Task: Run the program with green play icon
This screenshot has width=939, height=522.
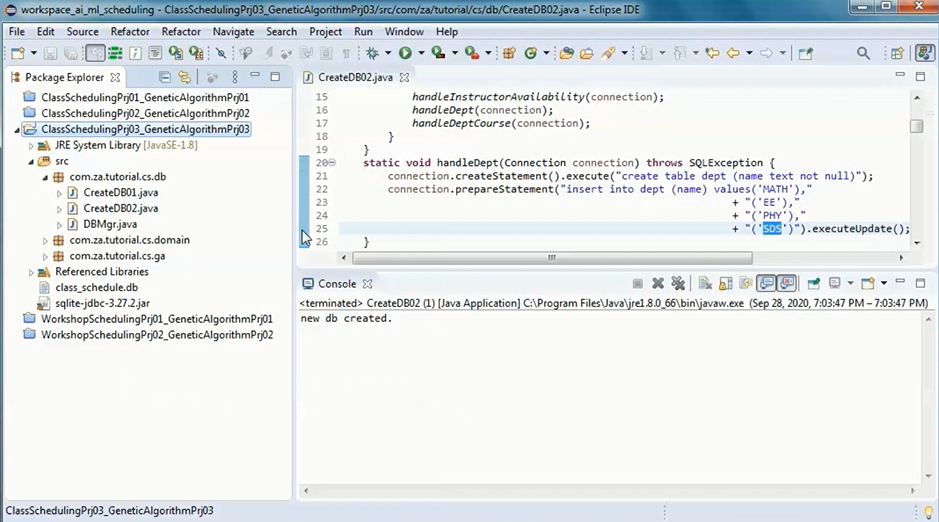Action: (x=405, y=53)
